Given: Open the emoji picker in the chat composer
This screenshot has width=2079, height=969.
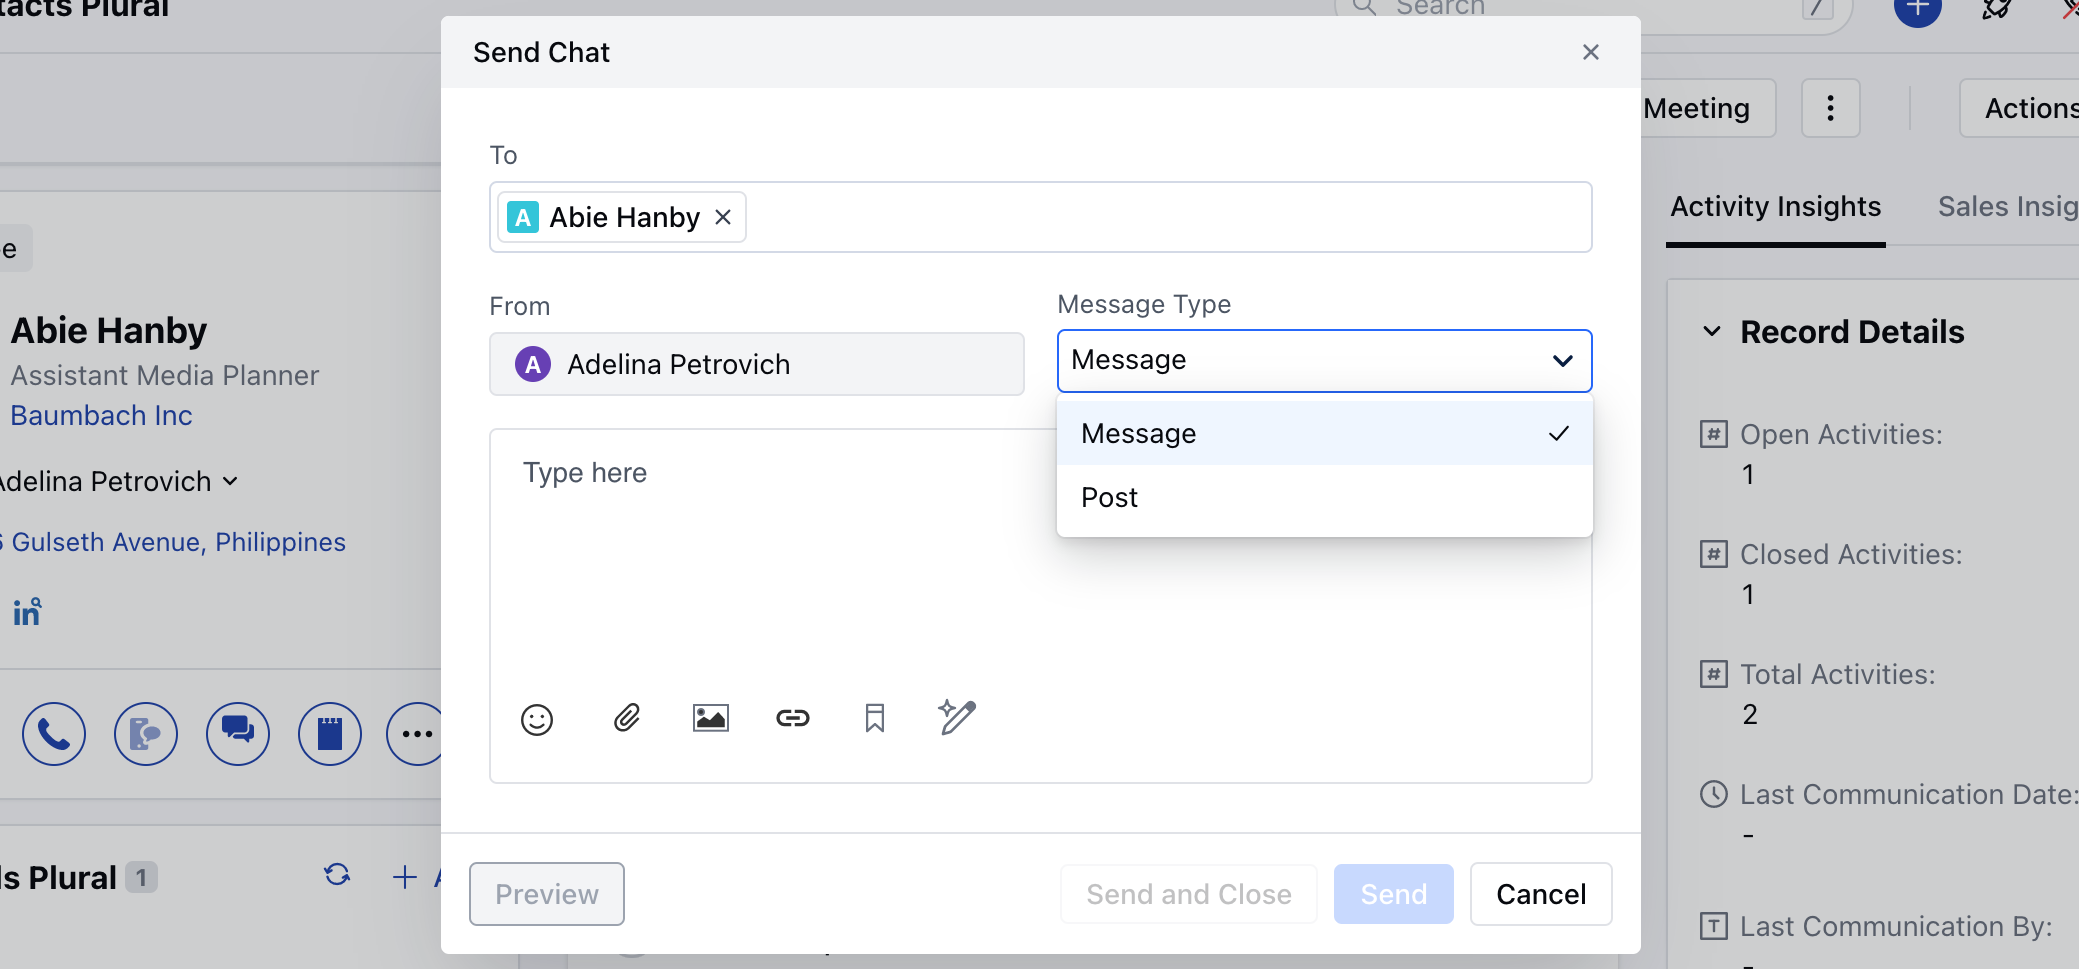Looking at the screenshot, I should [x=537, y=718].
